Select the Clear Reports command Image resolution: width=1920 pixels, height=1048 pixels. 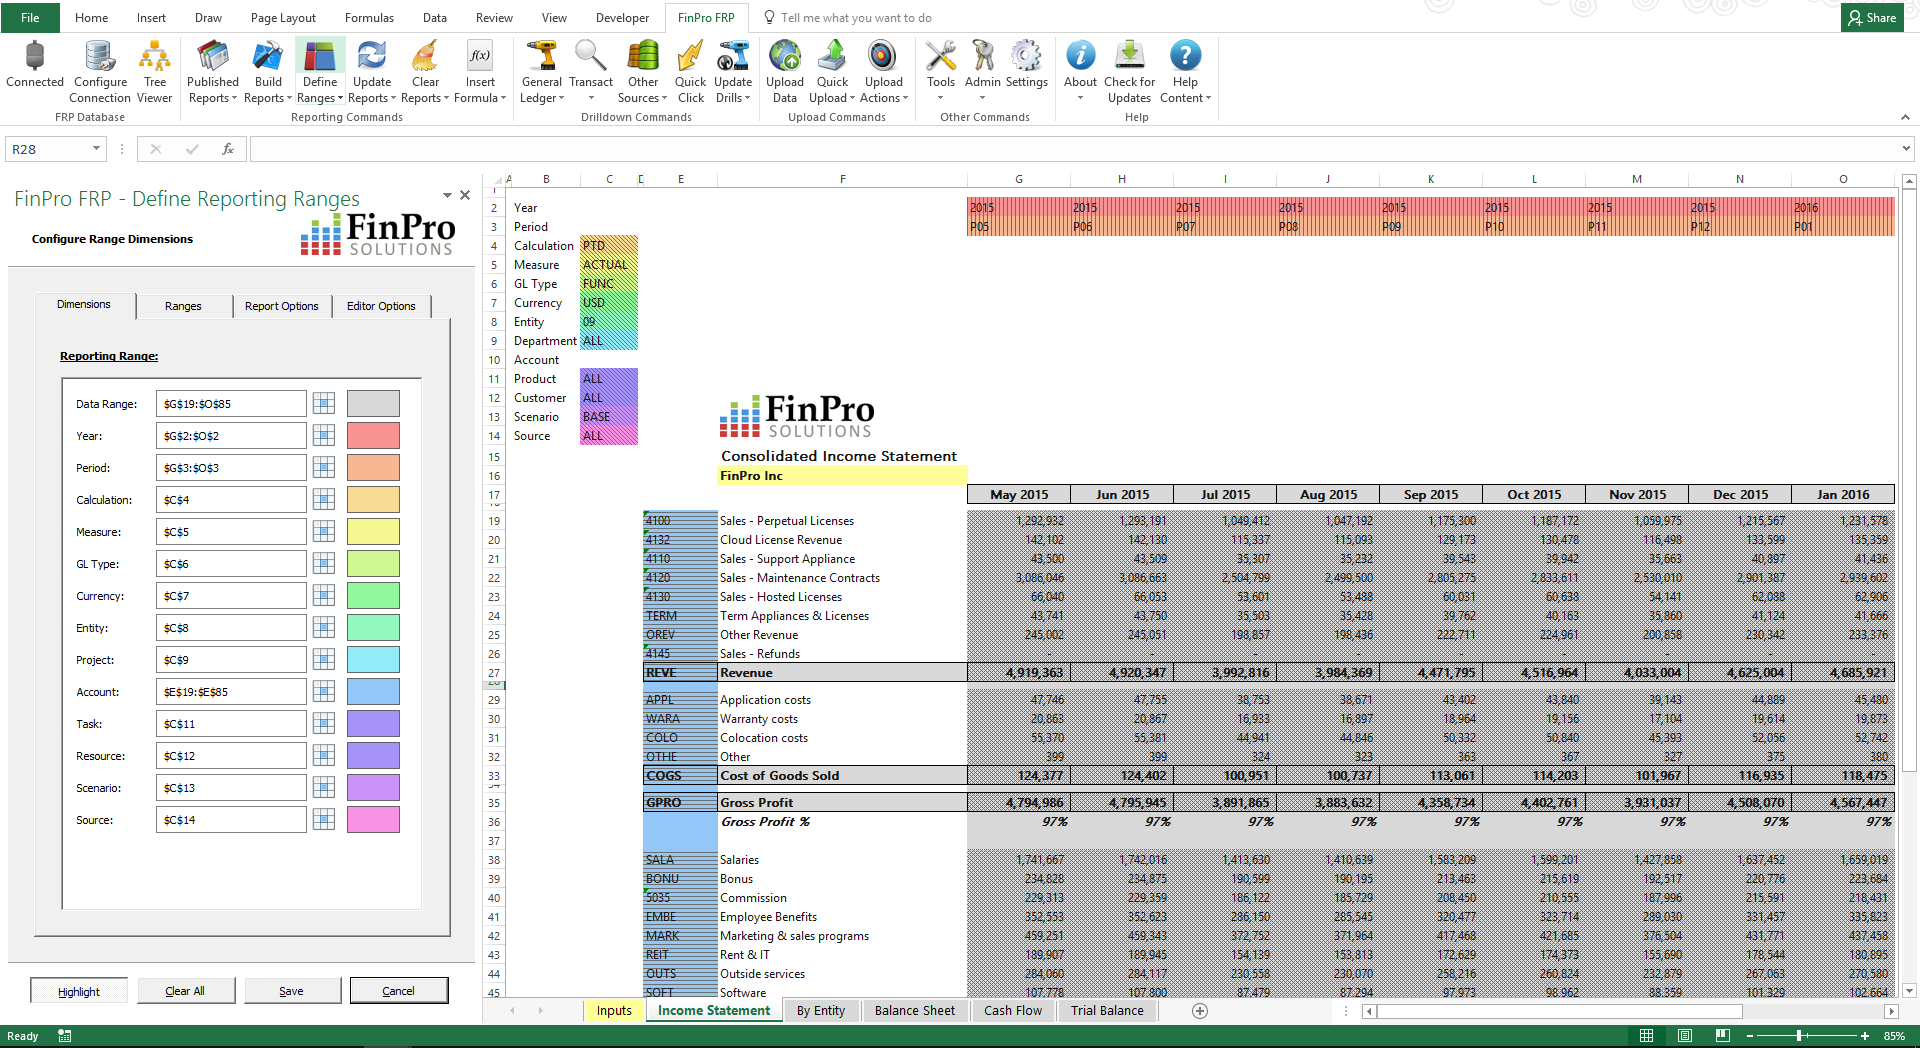[424, 70]
